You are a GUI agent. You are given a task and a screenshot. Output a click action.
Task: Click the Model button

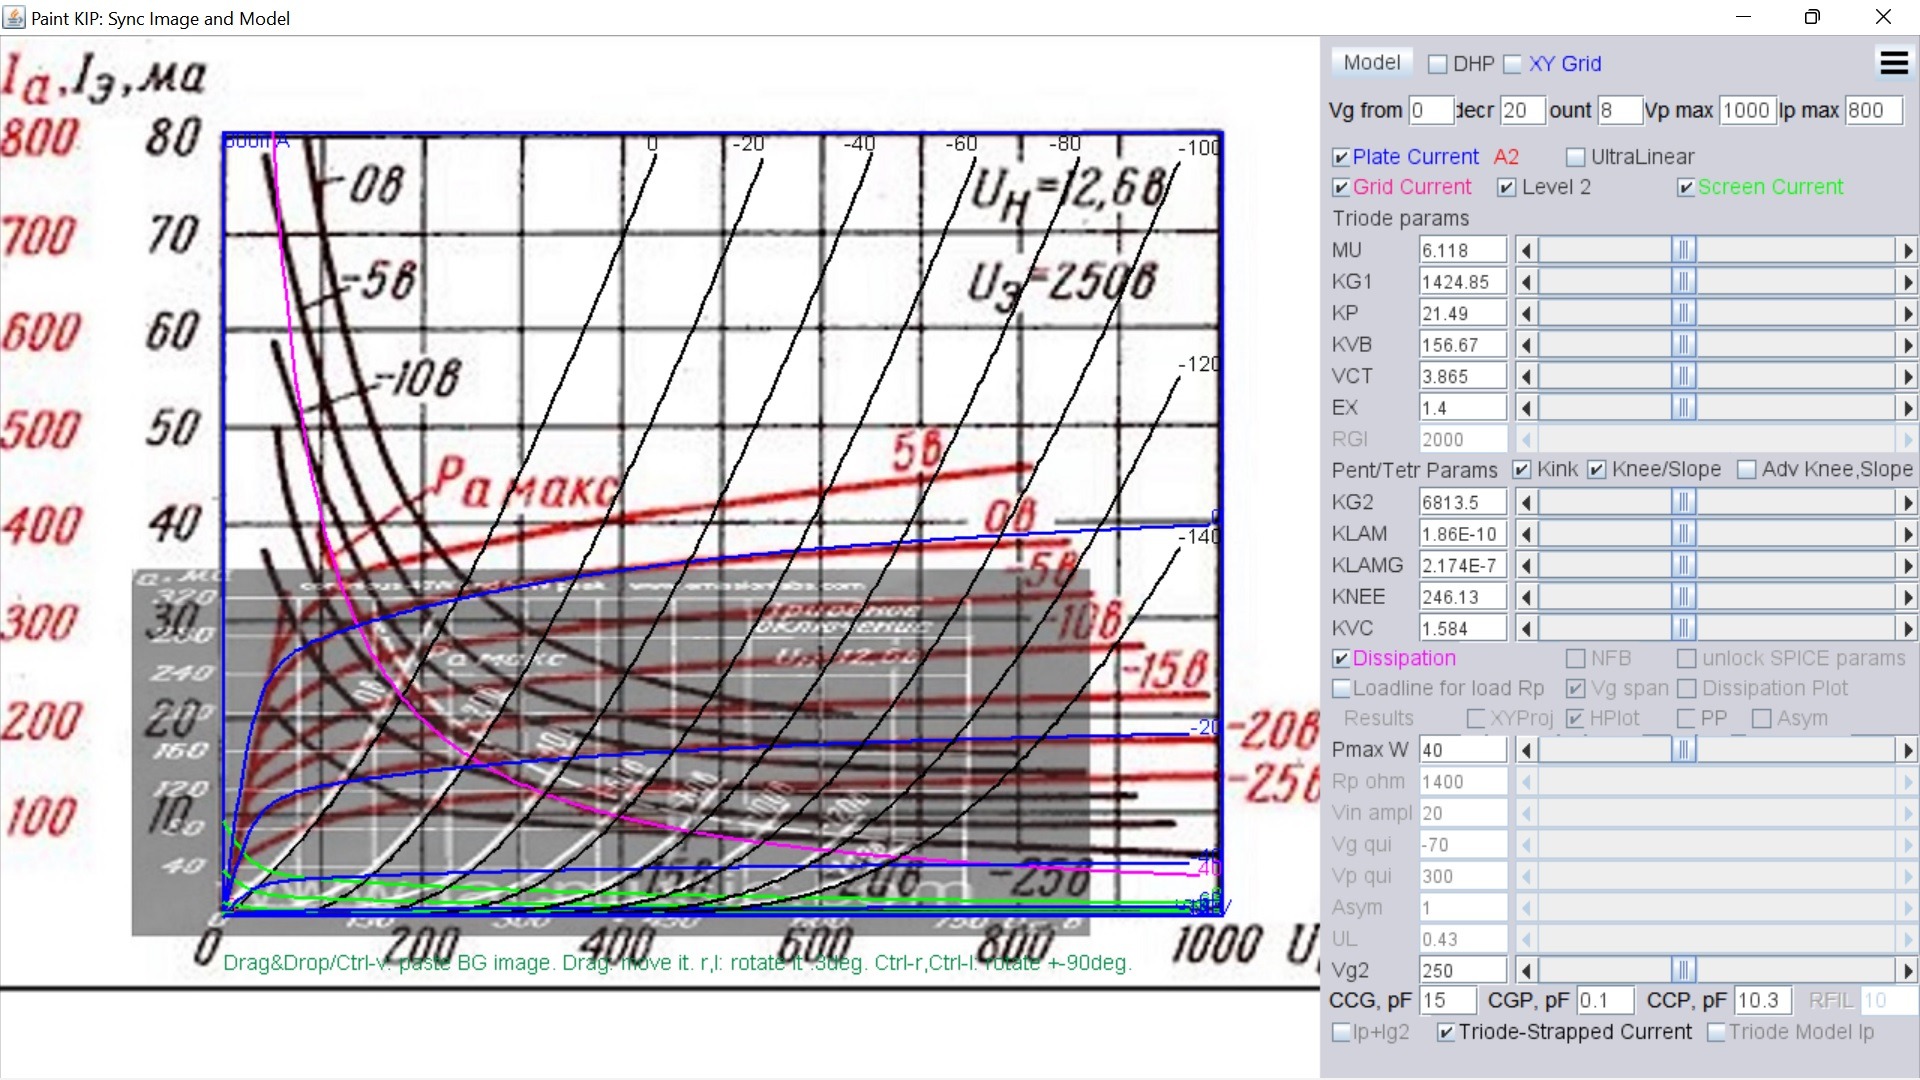pyautogui.click(x=1372, y=63)
